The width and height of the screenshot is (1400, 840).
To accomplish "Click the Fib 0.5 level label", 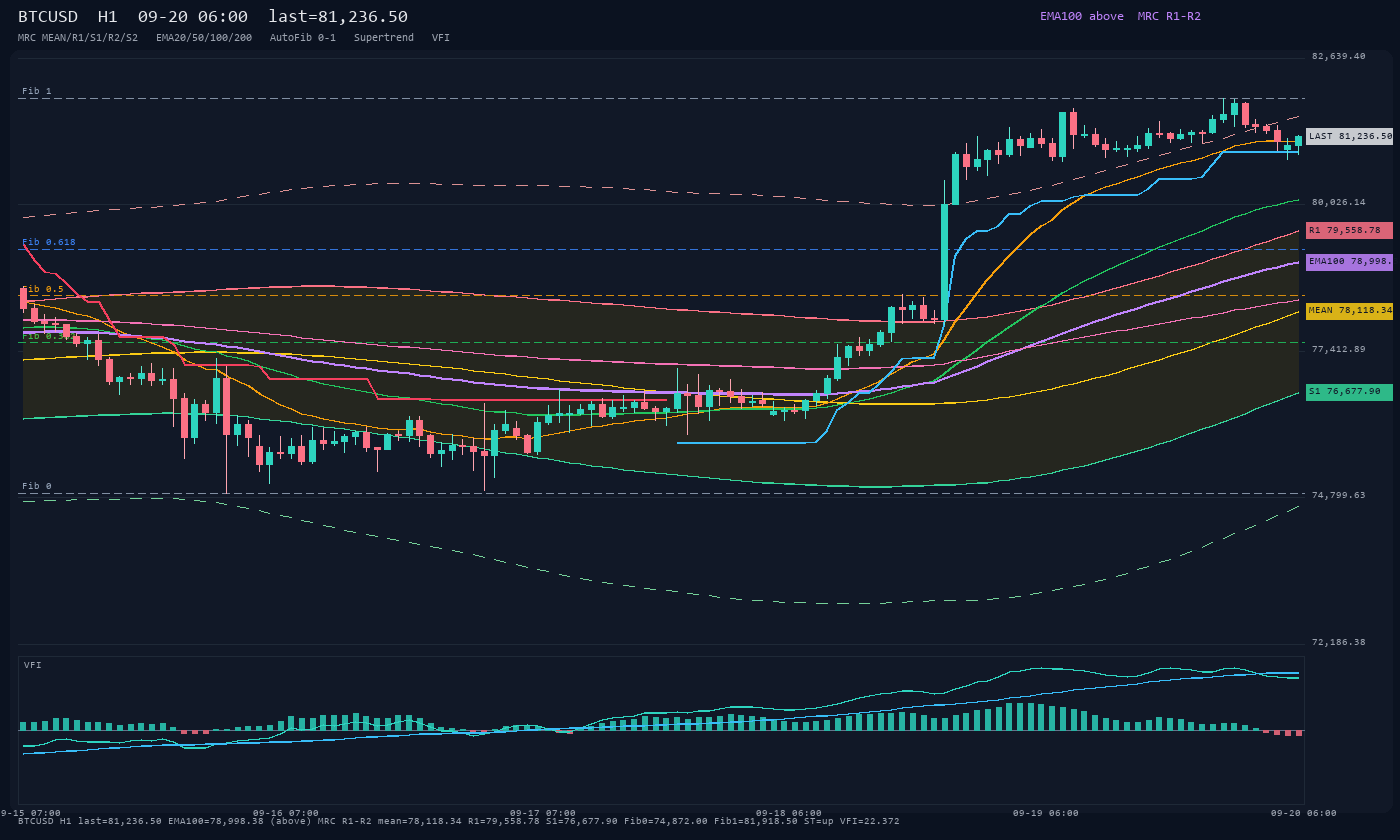I will point(43,289).
